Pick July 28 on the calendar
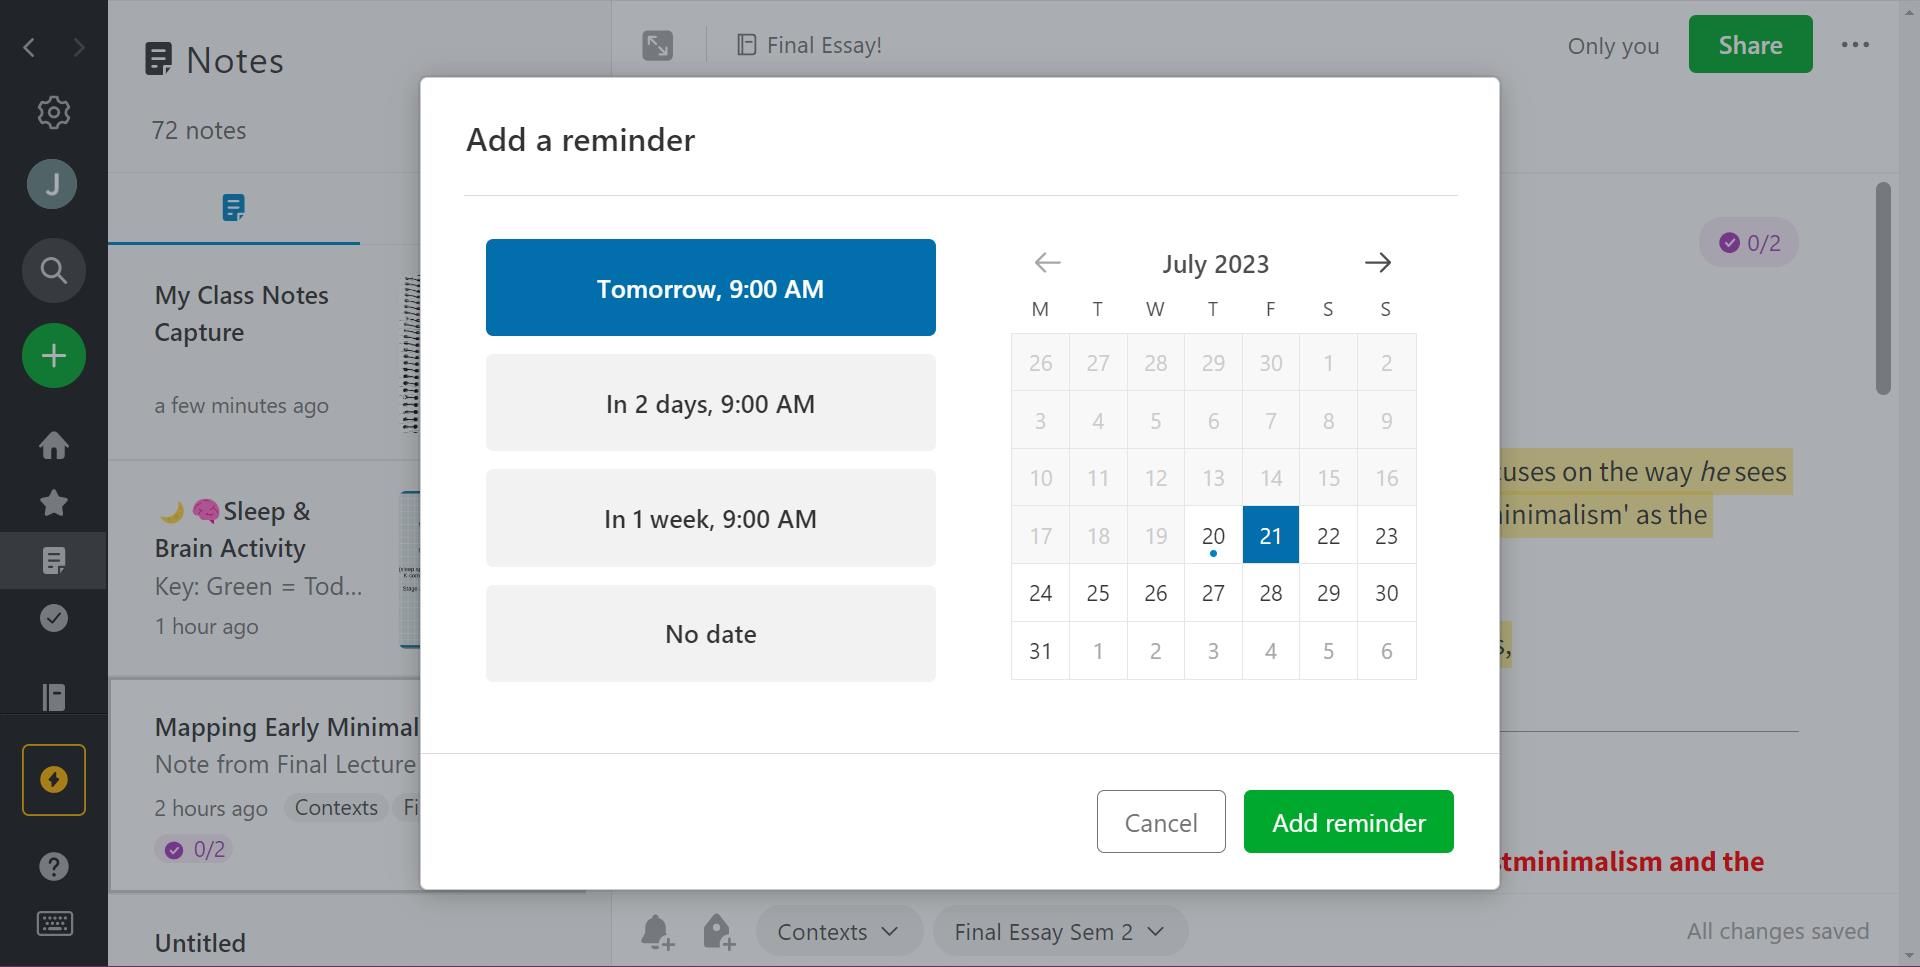The height and width of the screenshot is (967, 1920). pos(1271,593)
